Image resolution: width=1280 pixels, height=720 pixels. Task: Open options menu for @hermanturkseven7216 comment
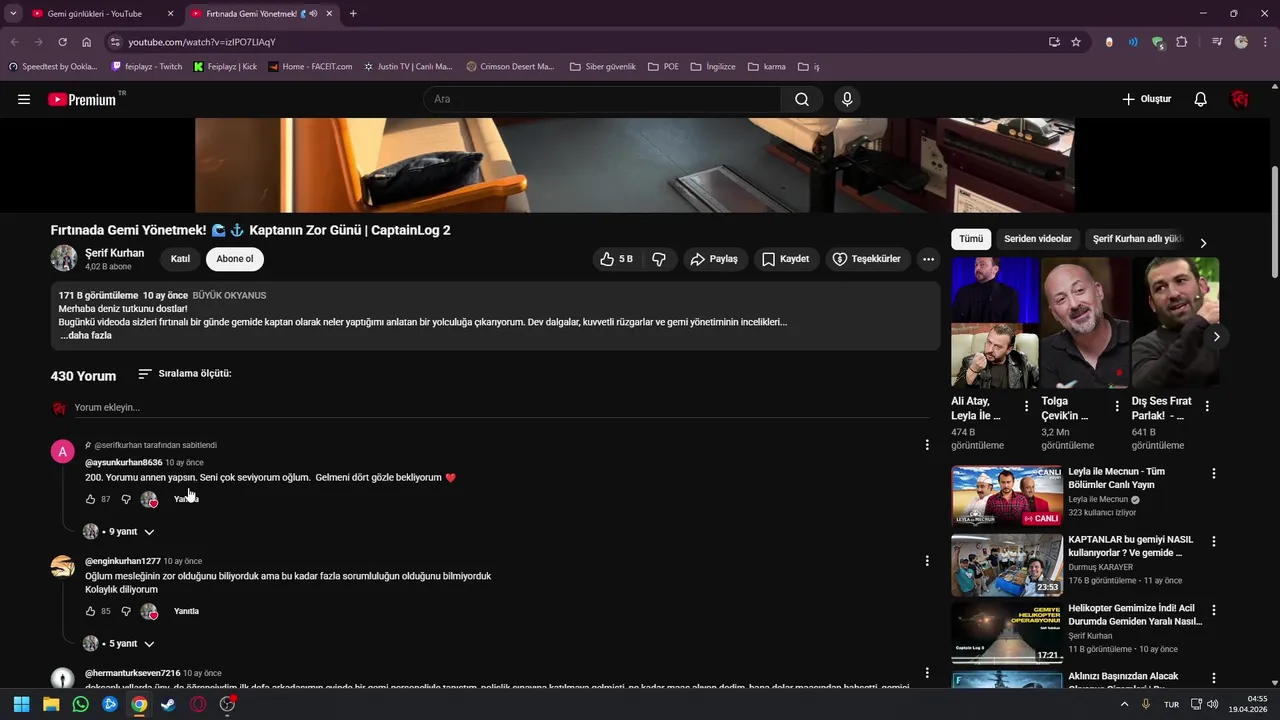pos(927,673)
